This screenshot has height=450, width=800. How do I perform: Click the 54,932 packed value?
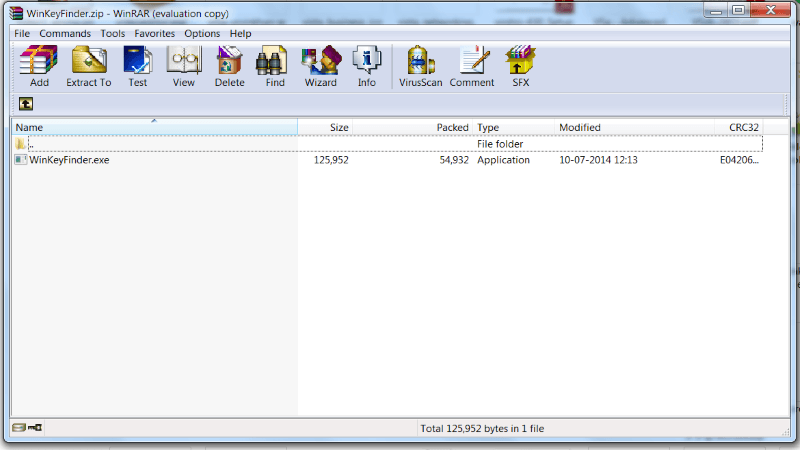pos(454,160)
